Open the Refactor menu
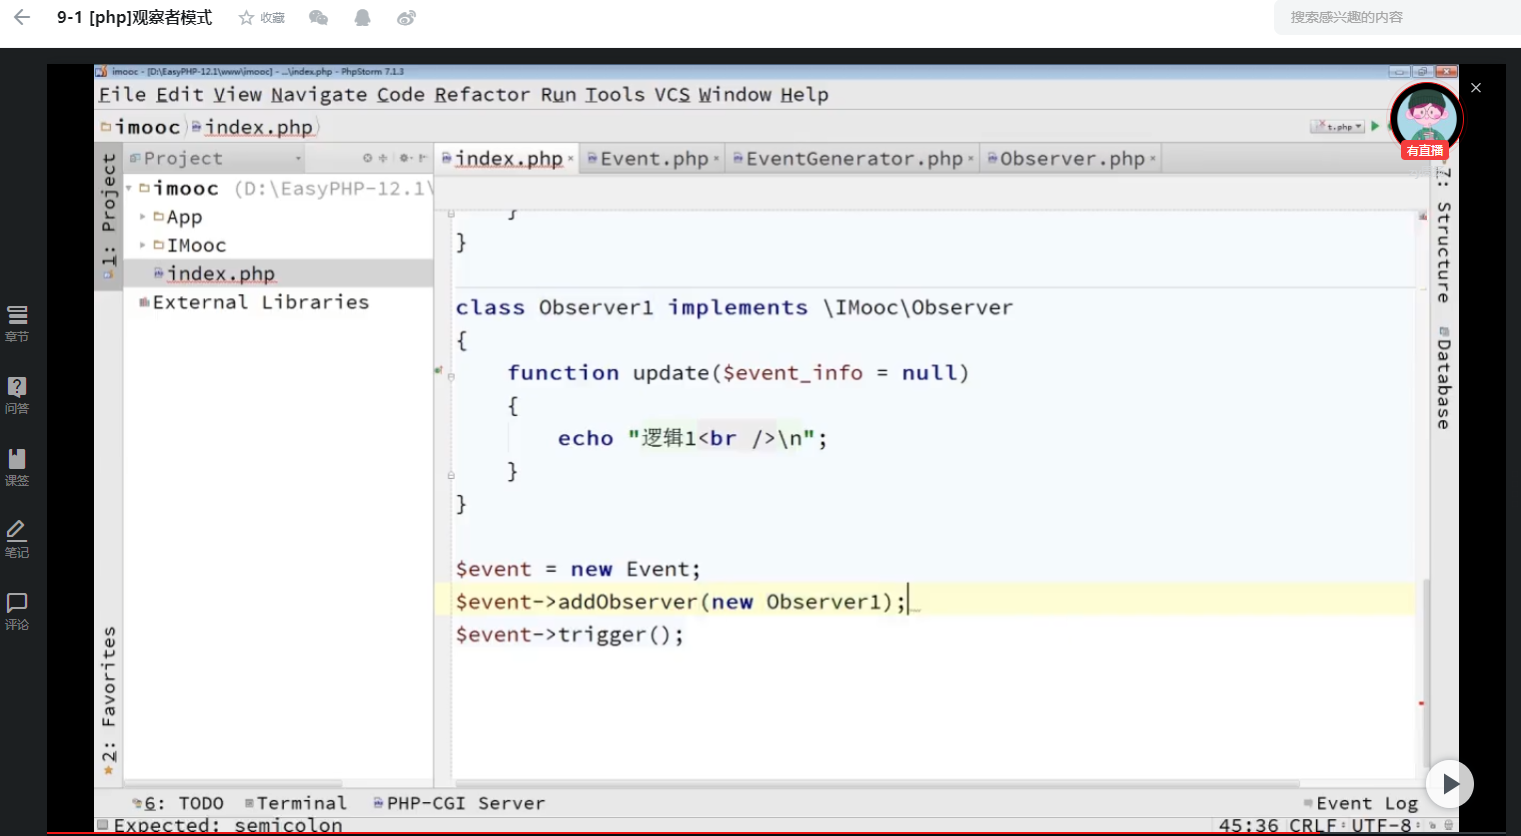The image size is (1521, 836). click(x=482, y=95)
